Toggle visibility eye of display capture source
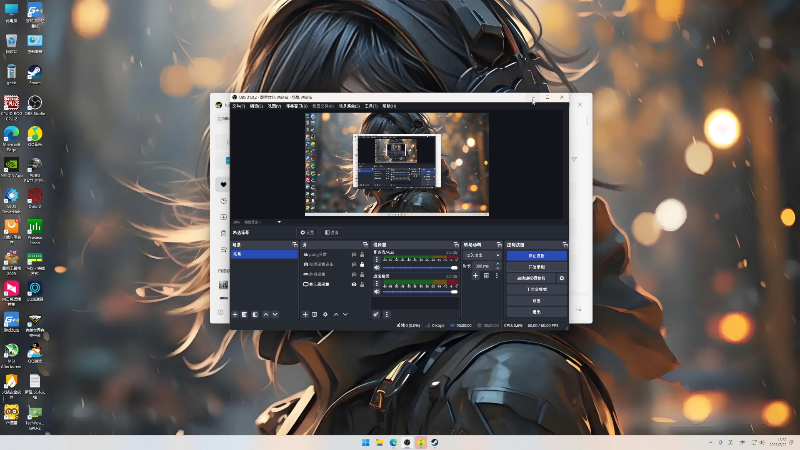The height and width of the screenshot is (450, 800). click(x=354, y=284)
